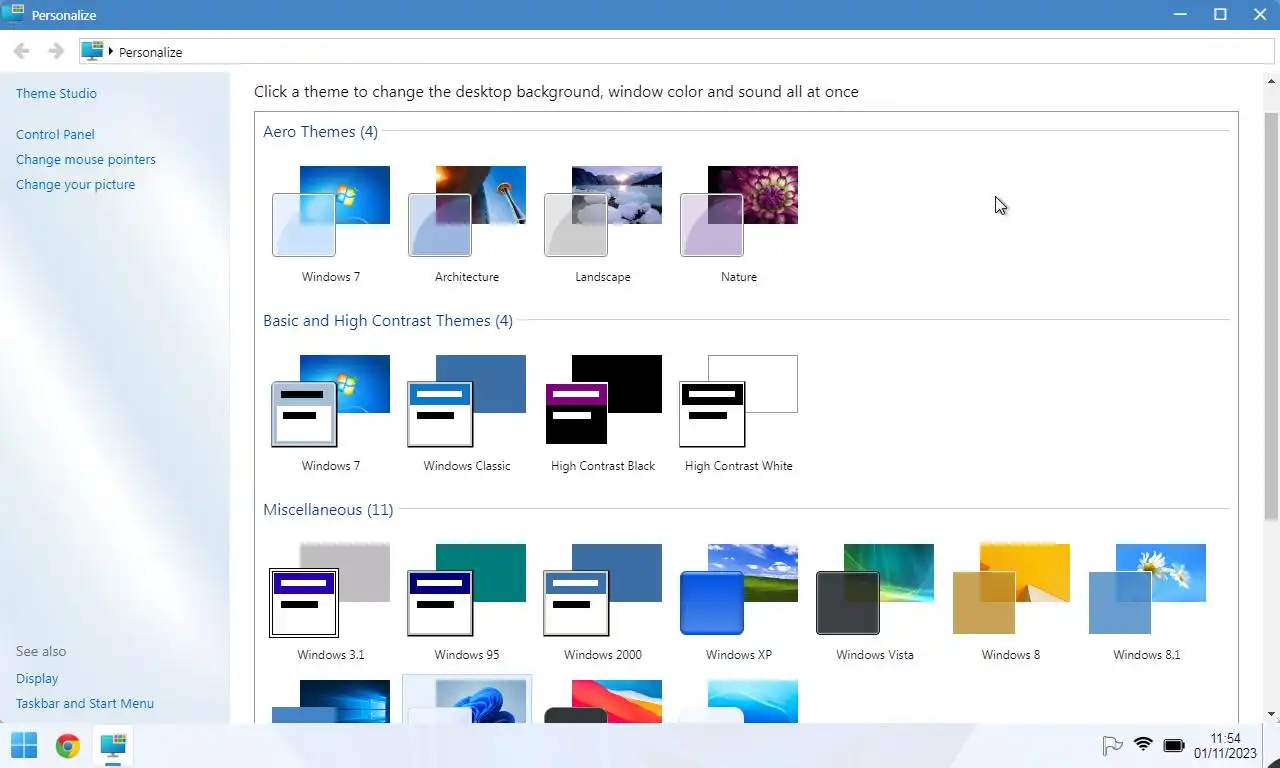Choose the Windows Classic theme
This screenshot has height=768, width=1280.
point(467,413)
